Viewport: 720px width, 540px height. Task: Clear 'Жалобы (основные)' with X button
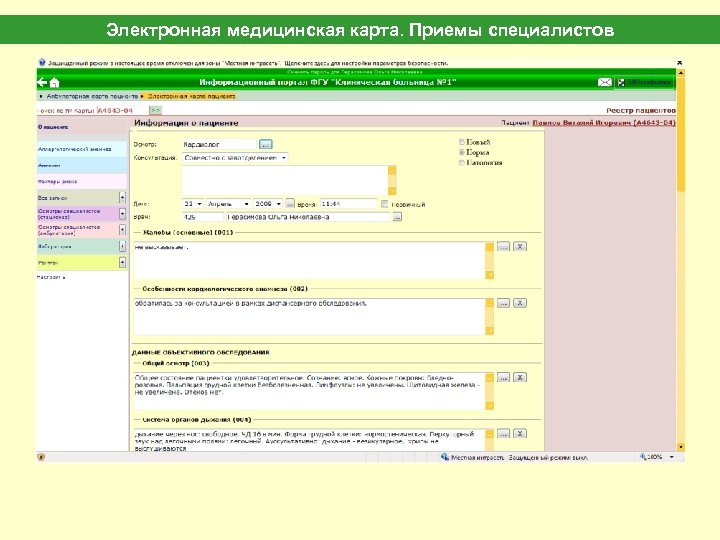pos(520,247)
